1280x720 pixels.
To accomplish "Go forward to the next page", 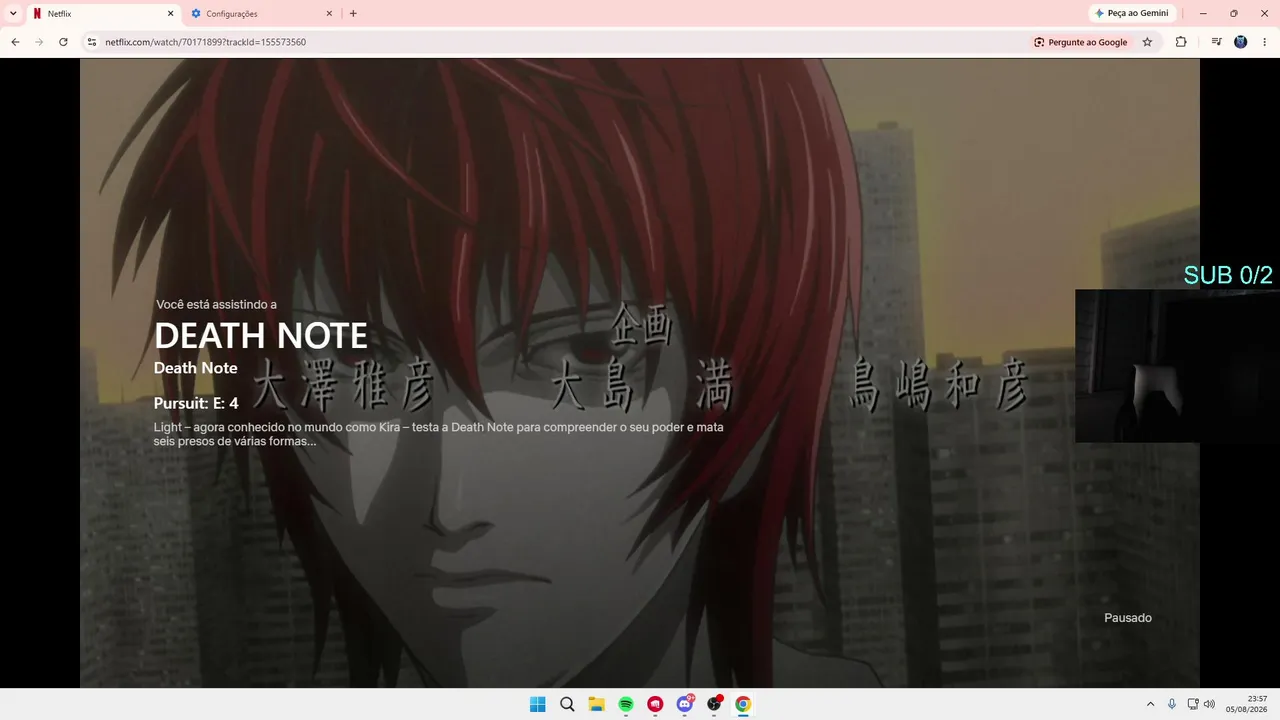I will pos(39,42).
